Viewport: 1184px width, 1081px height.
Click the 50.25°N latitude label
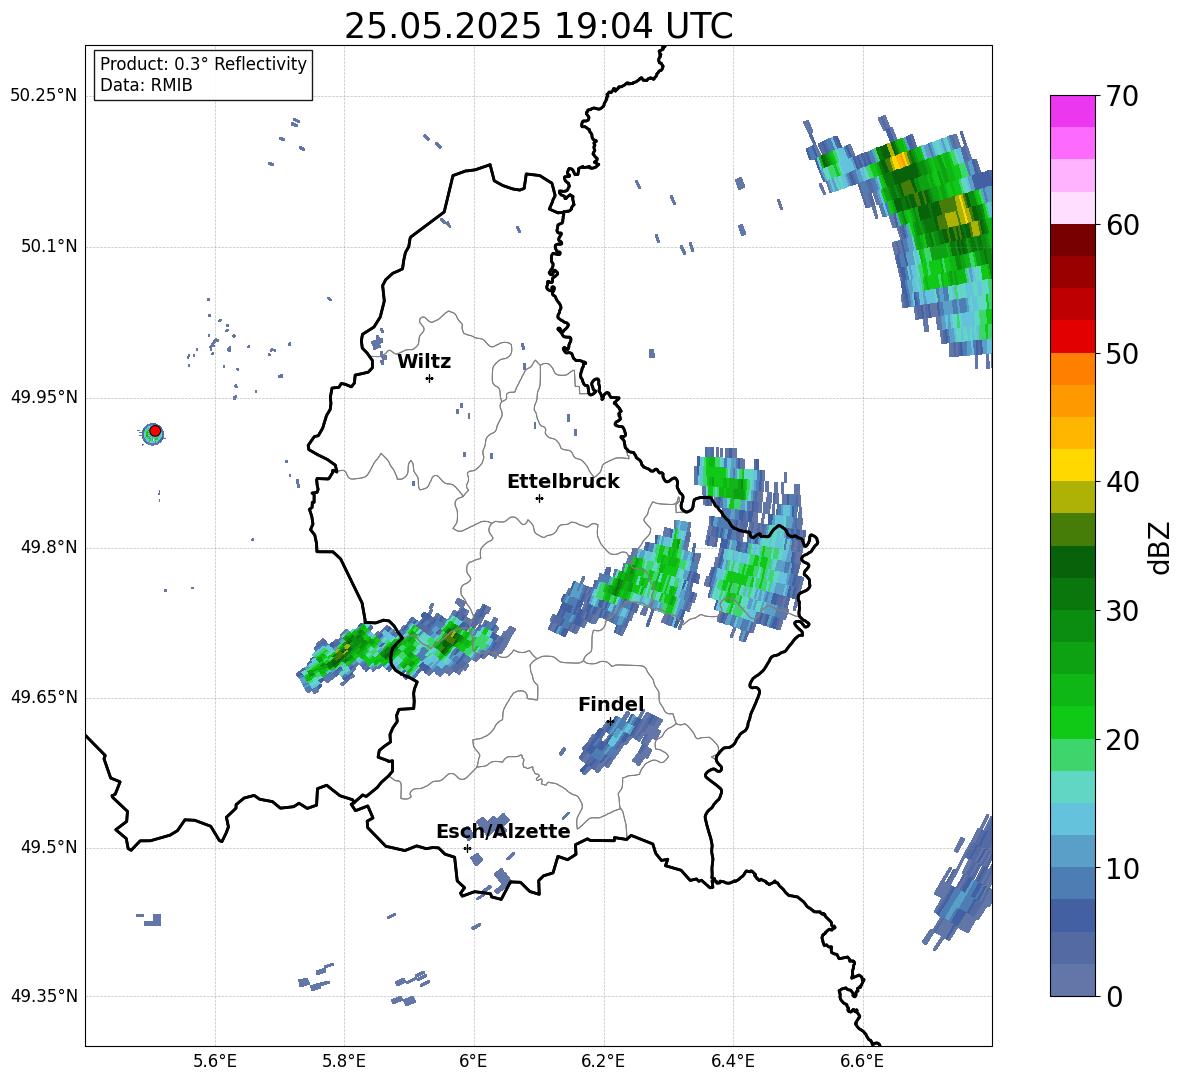(44, 96)
